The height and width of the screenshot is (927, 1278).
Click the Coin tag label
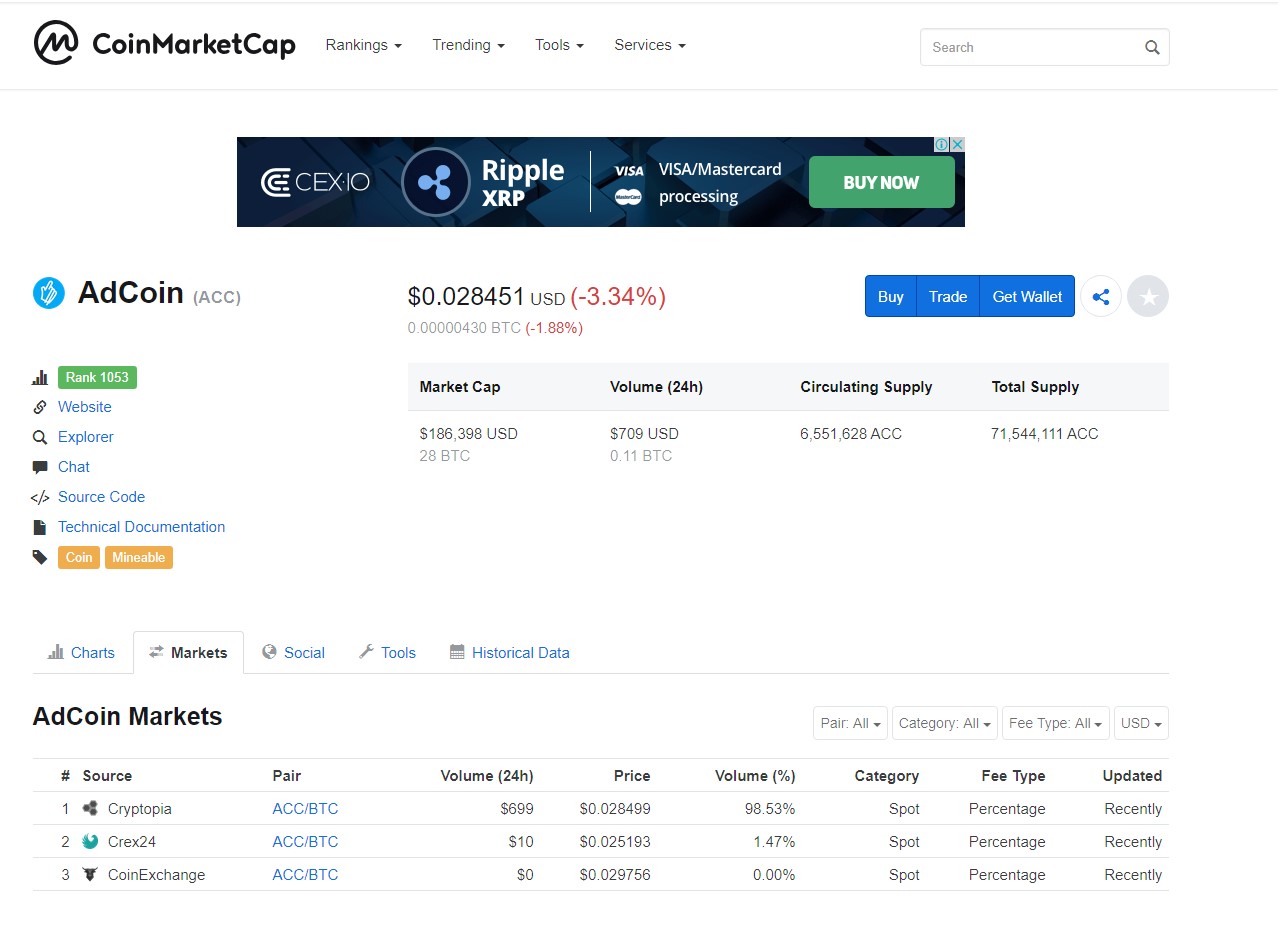(79, 557)
